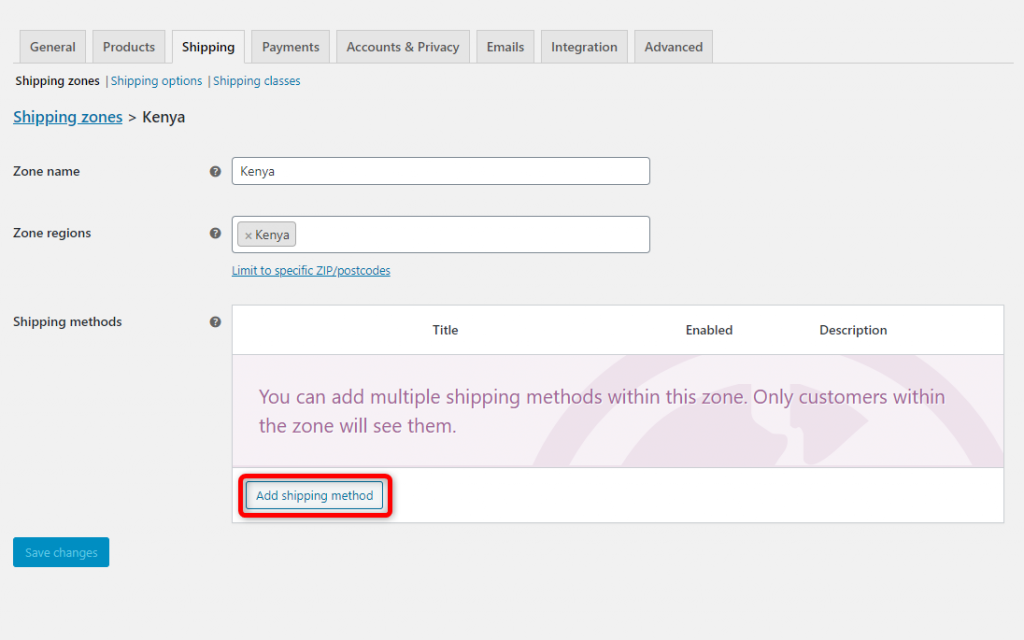
Task: Open the Accounts & Privacy tab
Action: coord(402,46)
